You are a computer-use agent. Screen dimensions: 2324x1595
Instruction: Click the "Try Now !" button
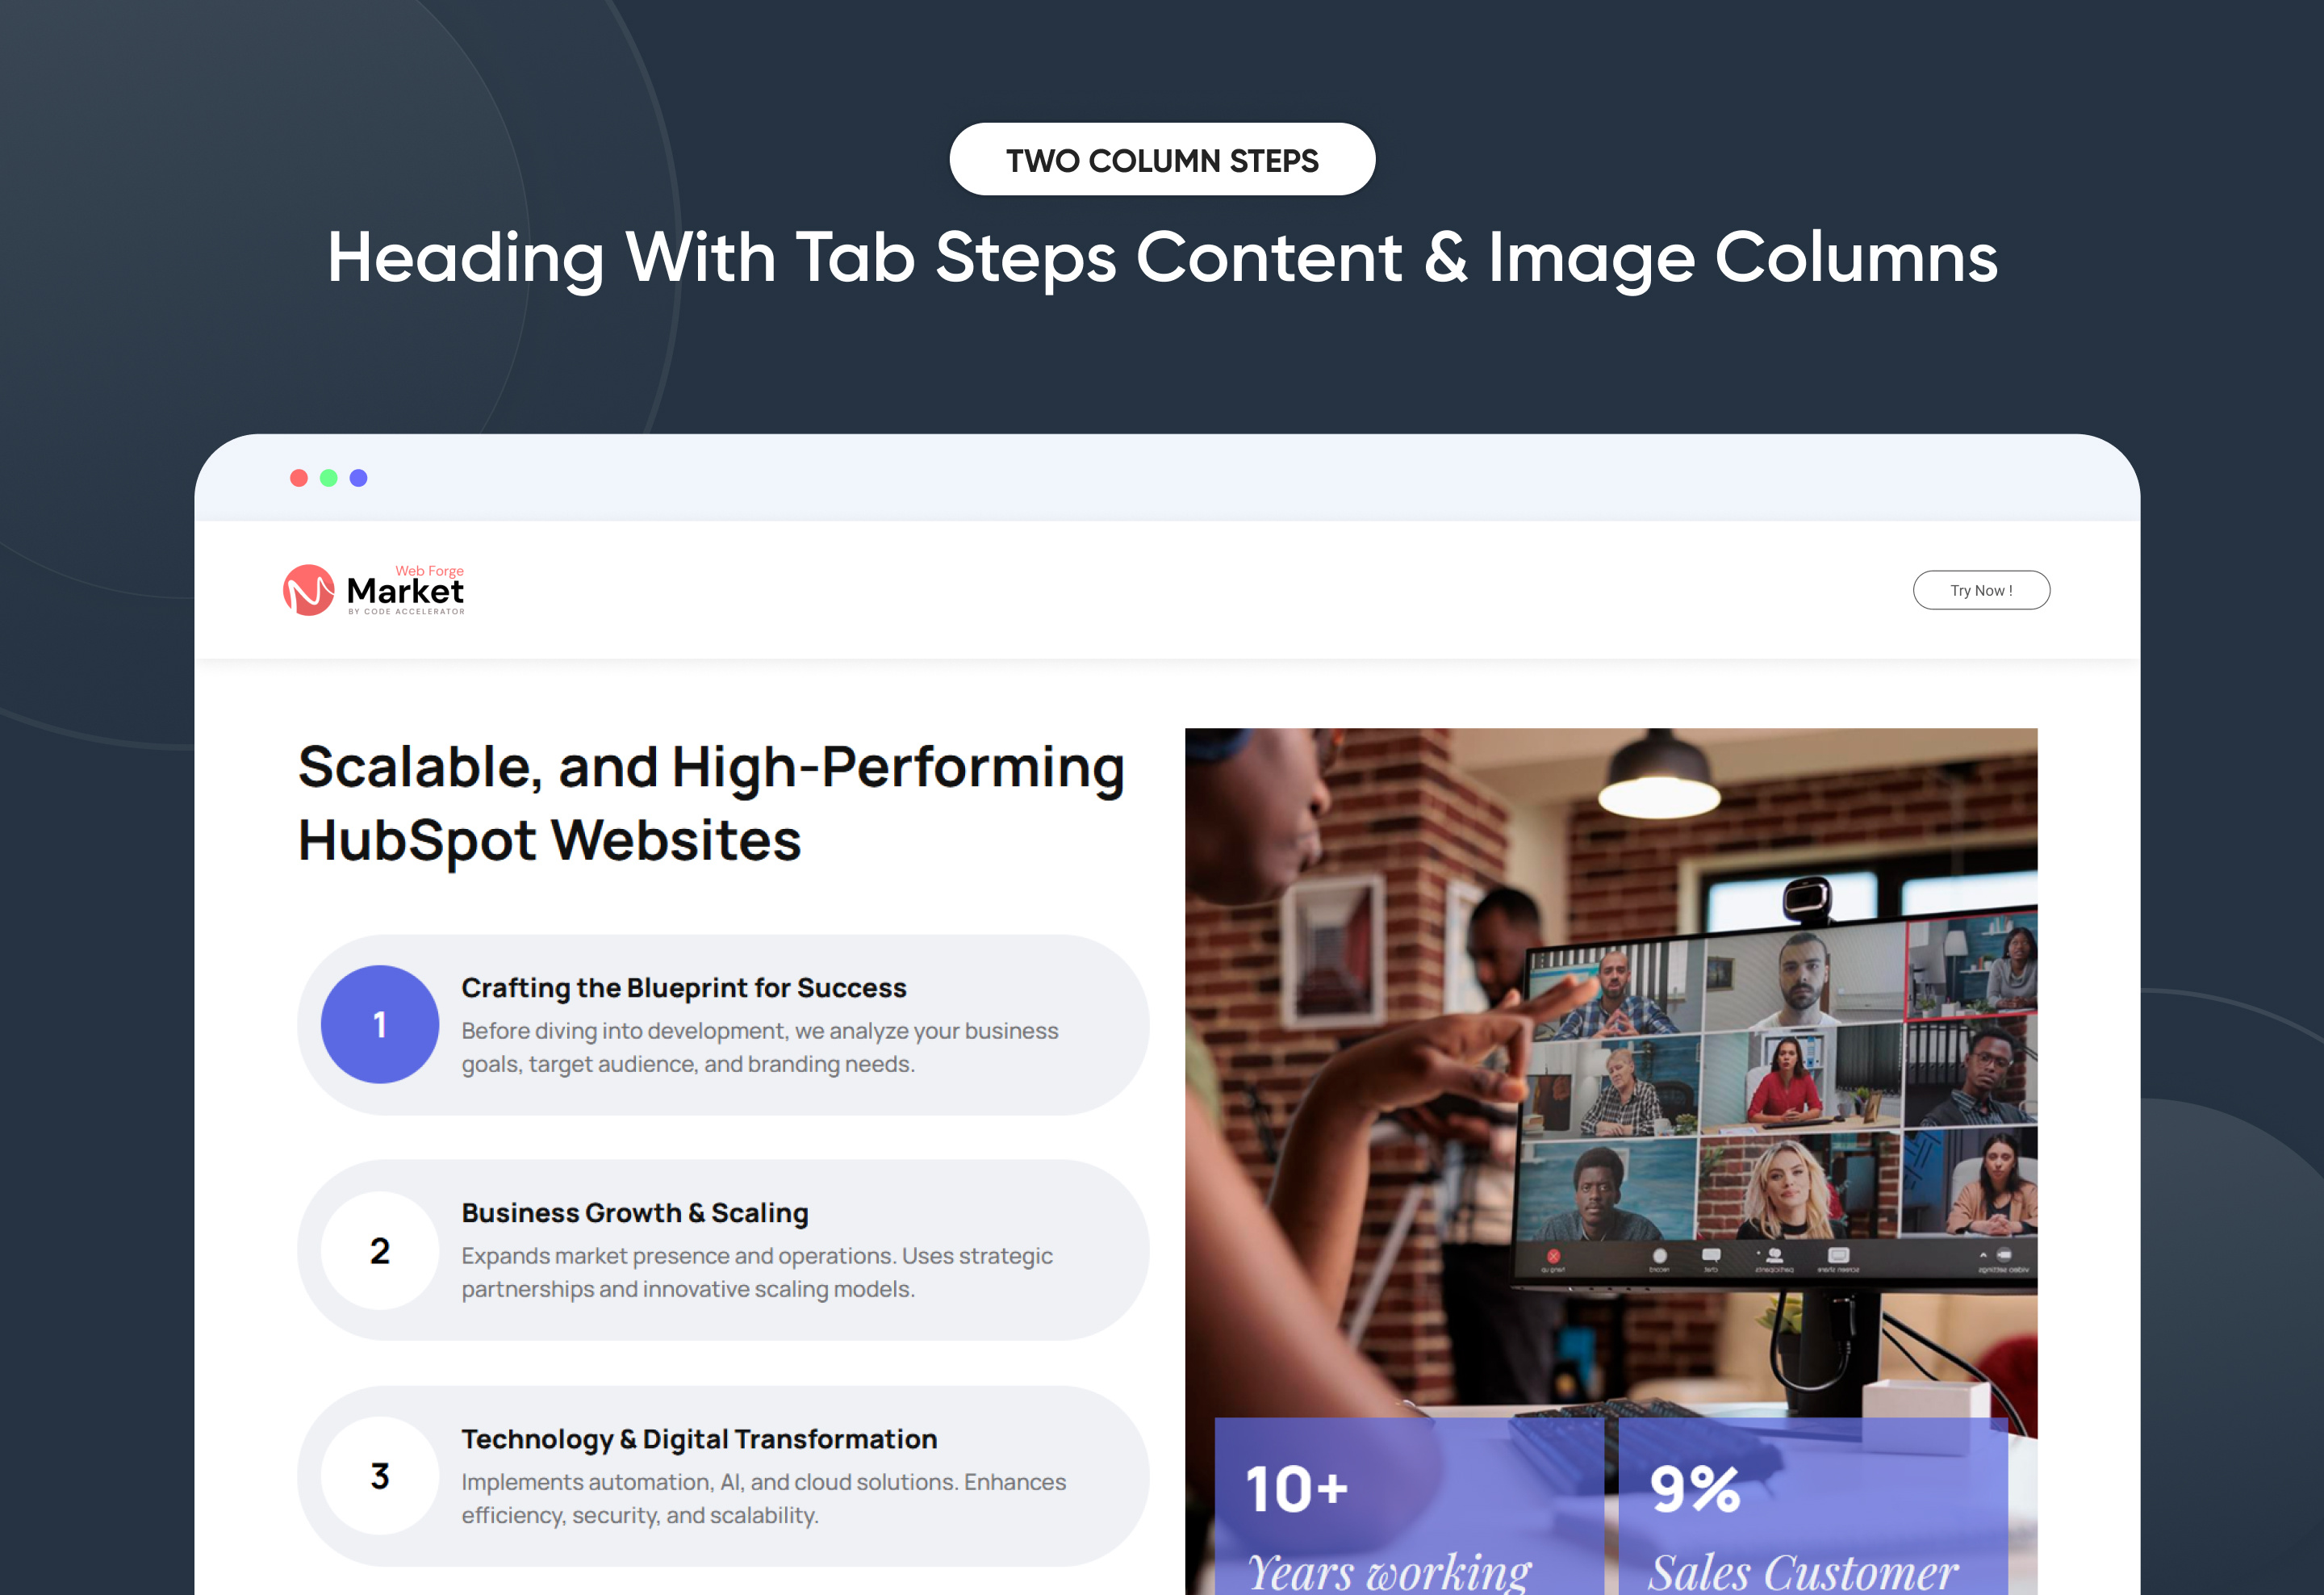pos(1981,590)
